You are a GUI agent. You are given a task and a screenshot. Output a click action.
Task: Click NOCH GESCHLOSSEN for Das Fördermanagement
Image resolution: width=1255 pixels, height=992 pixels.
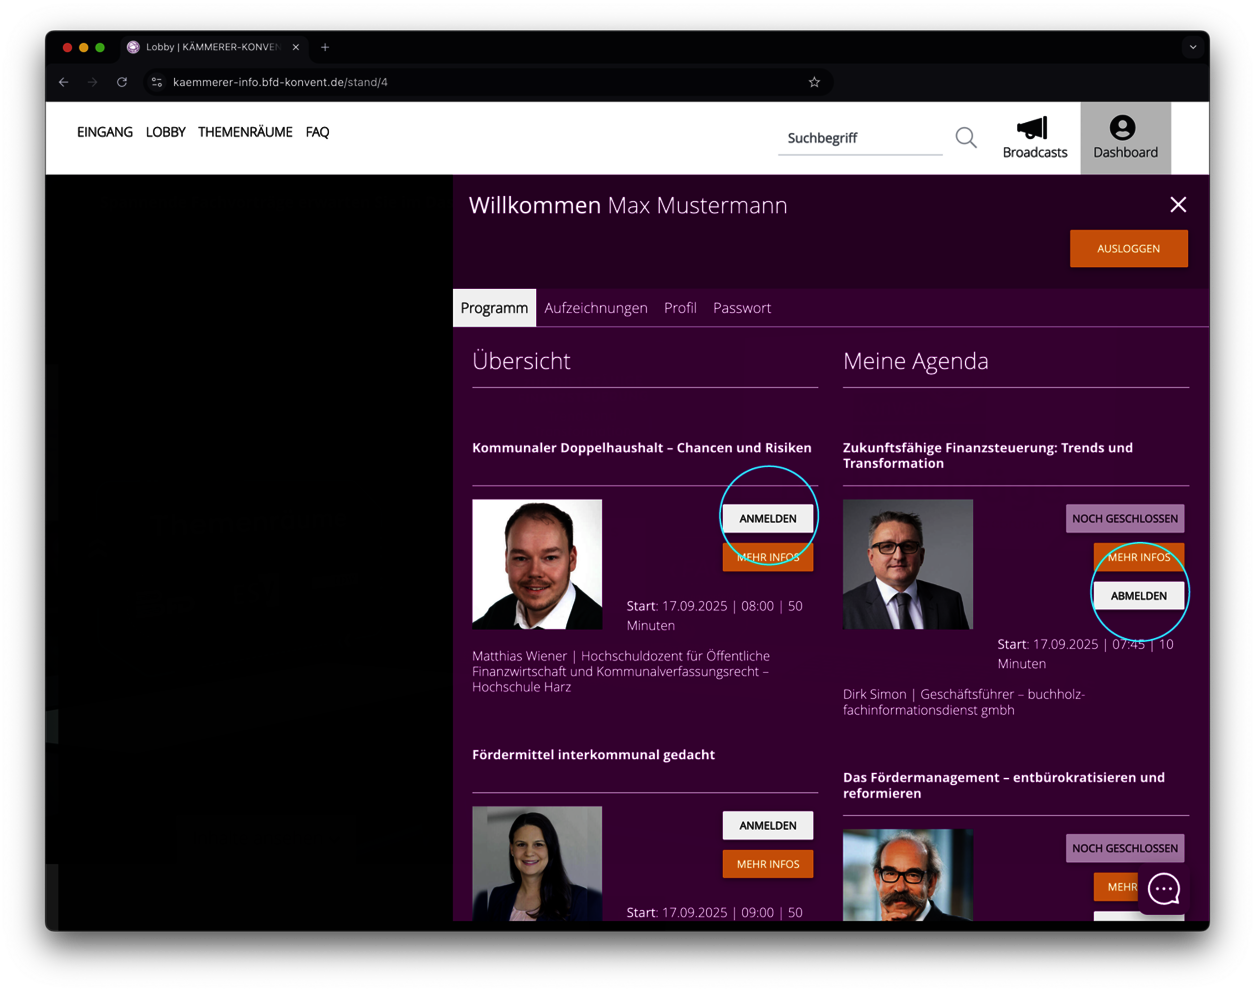(x=1125, y=848)
